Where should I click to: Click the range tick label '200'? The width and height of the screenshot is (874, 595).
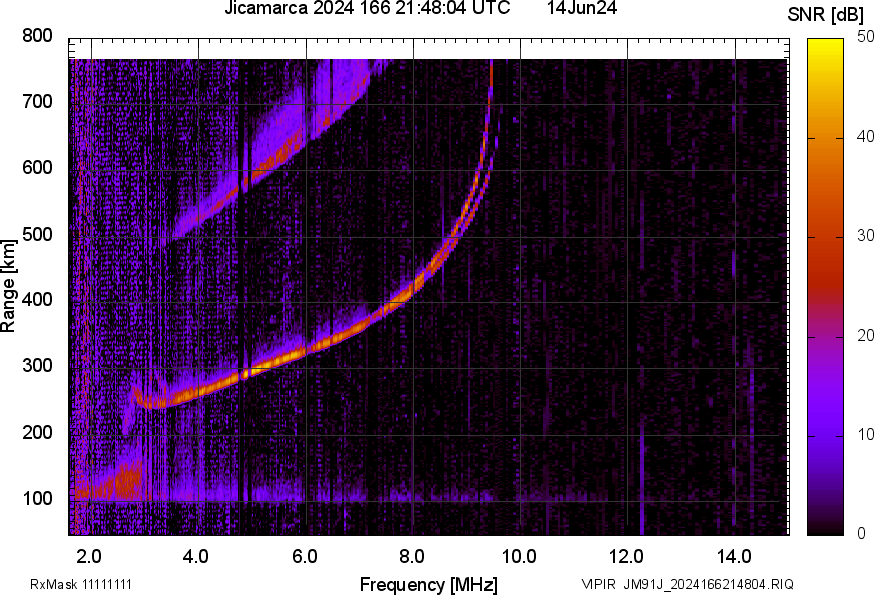(37, 432)
